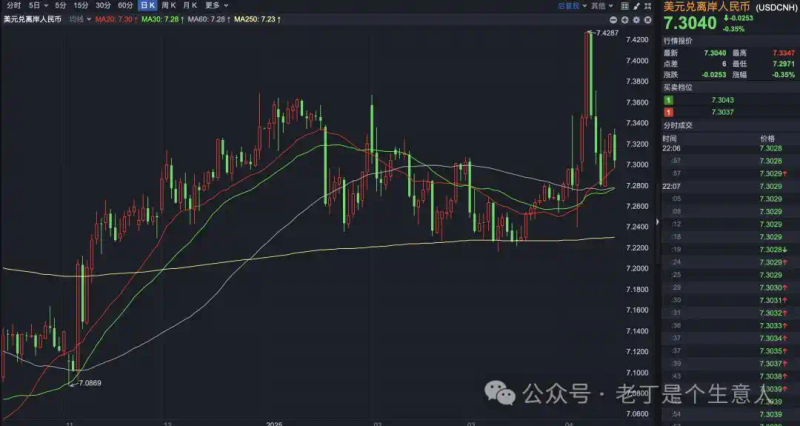Select the drawing brush tool icon
Screen dimensions: 800x426
click(x=636, y=6)
